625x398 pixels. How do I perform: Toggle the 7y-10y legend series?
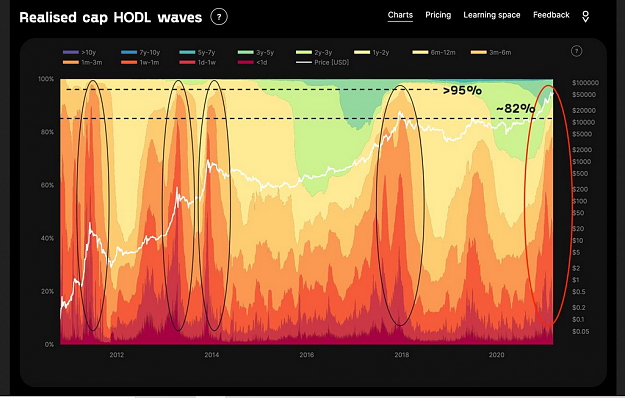[140, 52]
